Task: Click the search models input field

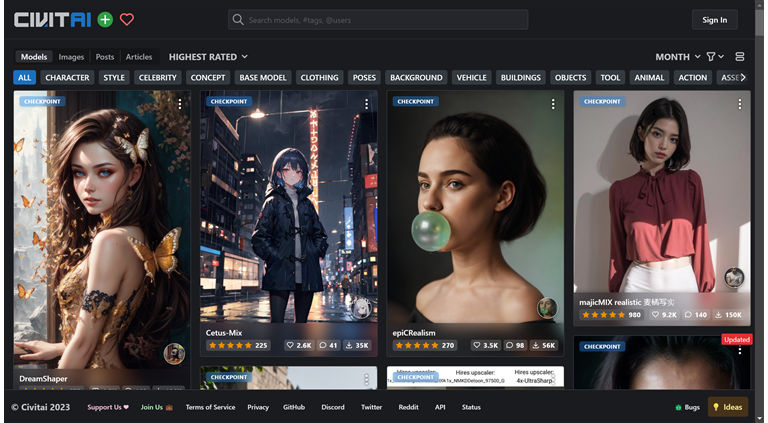Action: pos(380,19)
